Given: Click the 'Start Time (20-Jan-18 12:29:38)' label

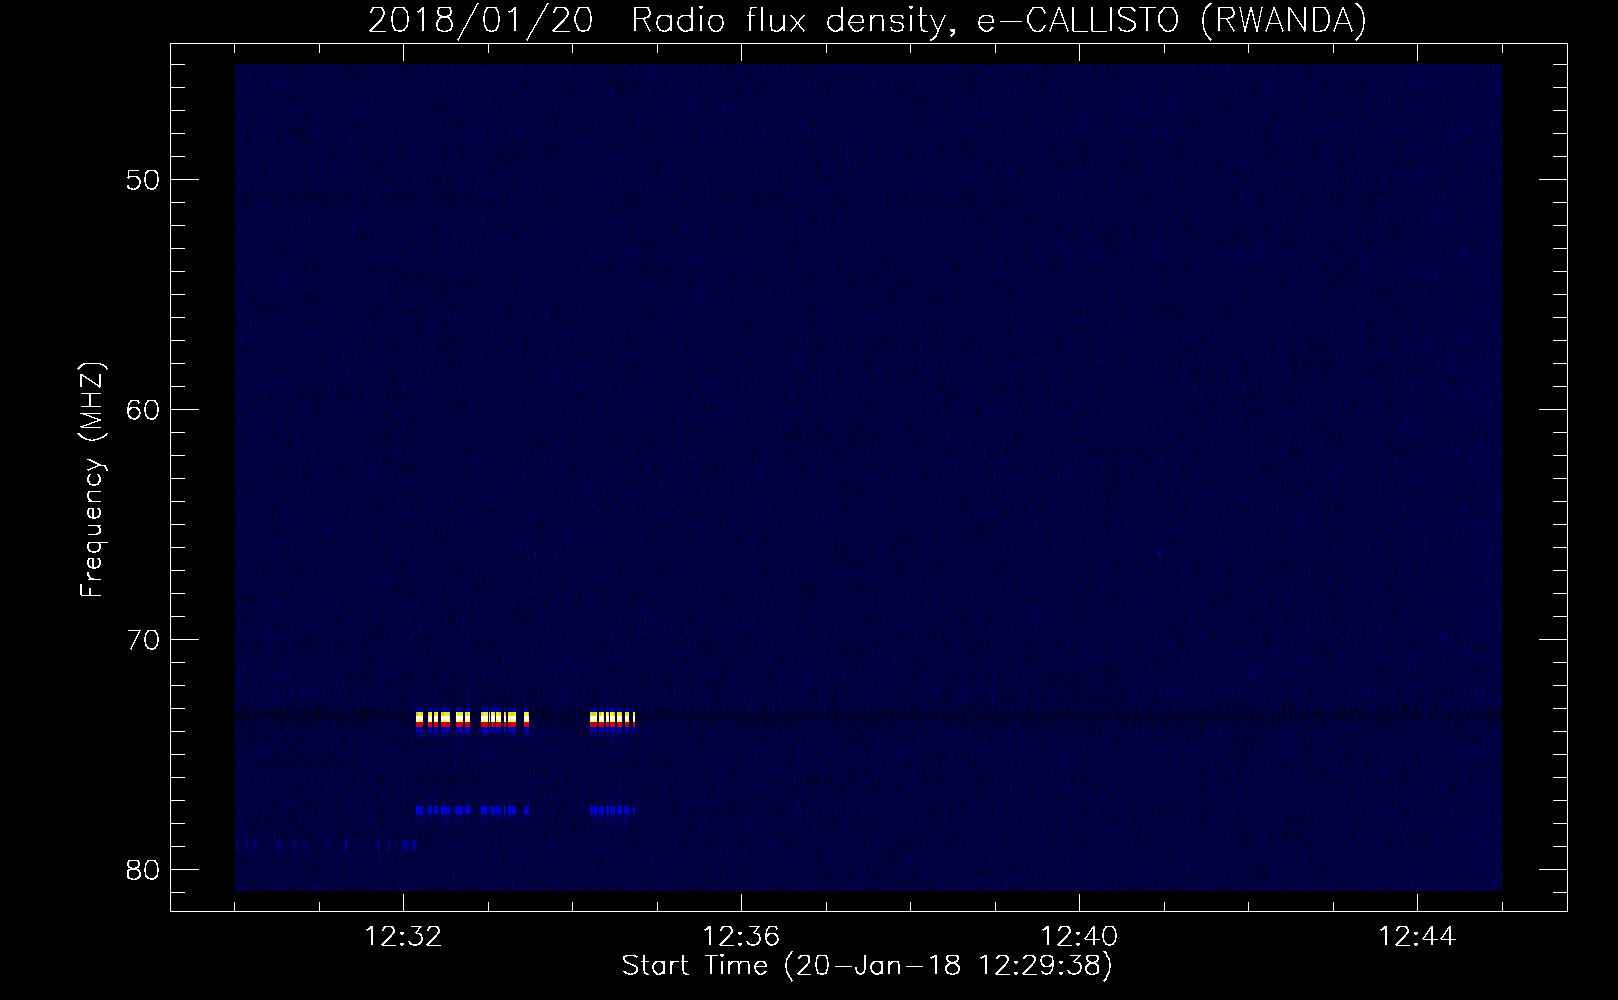Looking at the screenshot, I should (867, 966).
